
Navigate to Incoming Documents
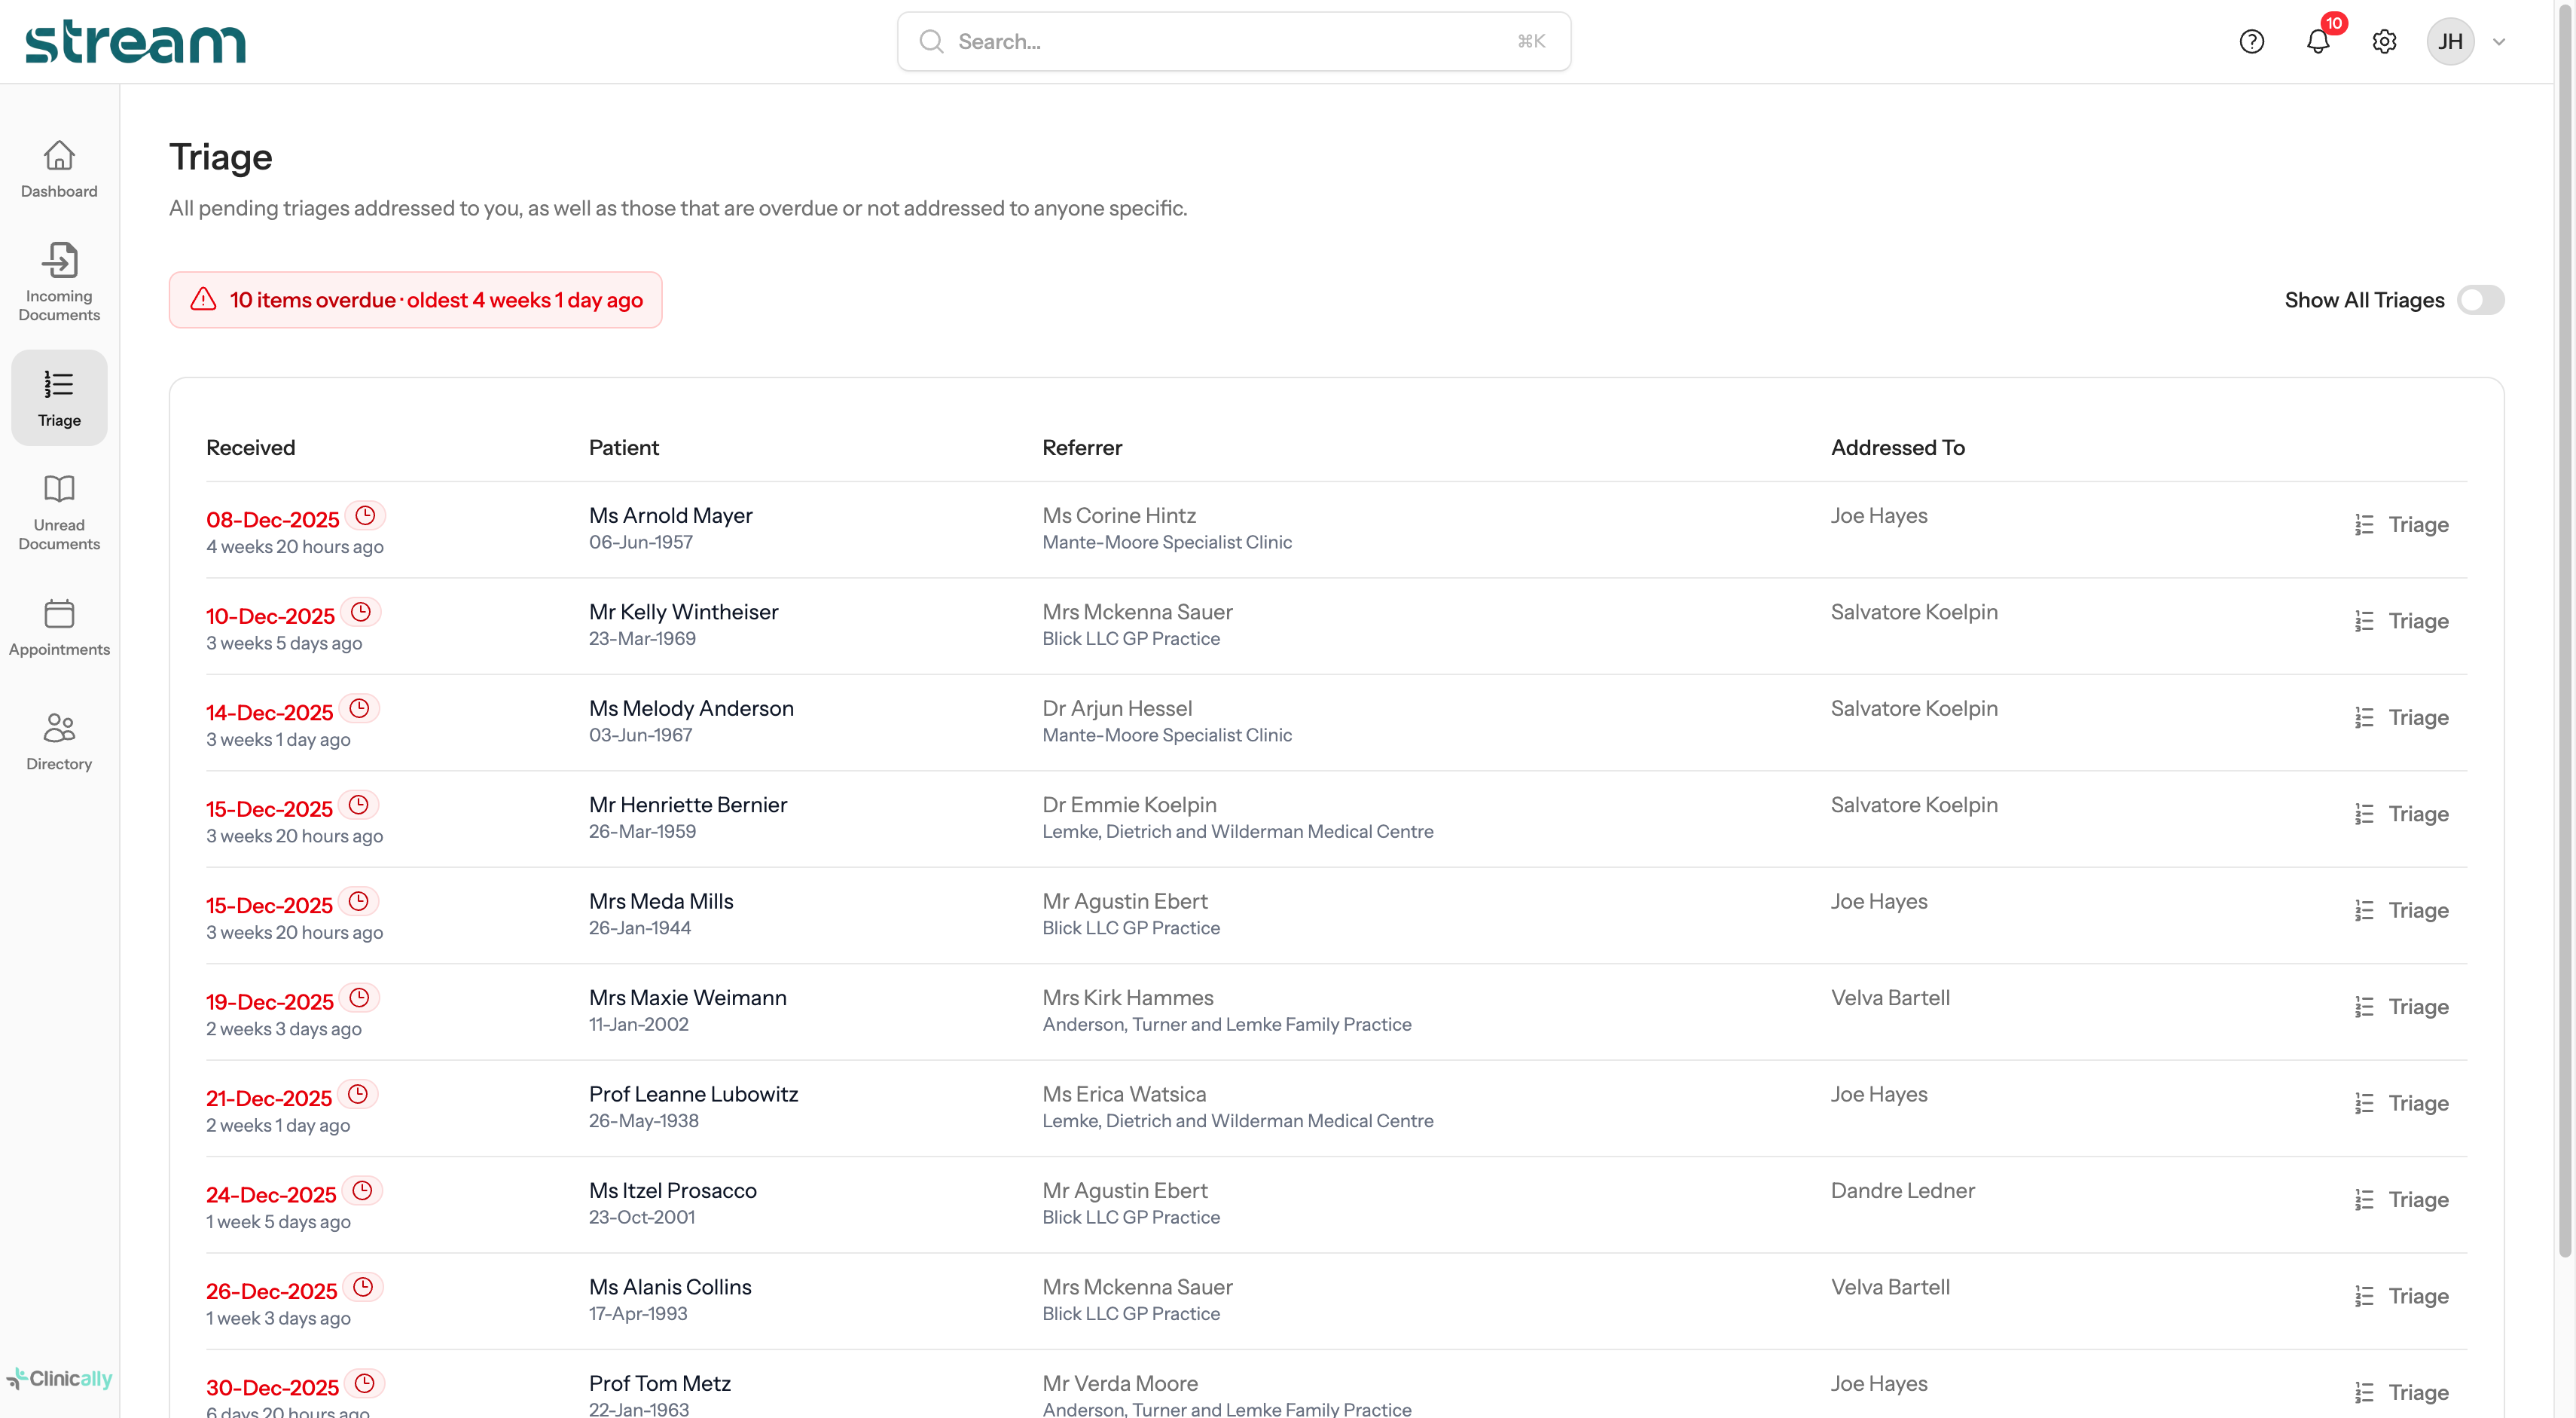[58, 280]
